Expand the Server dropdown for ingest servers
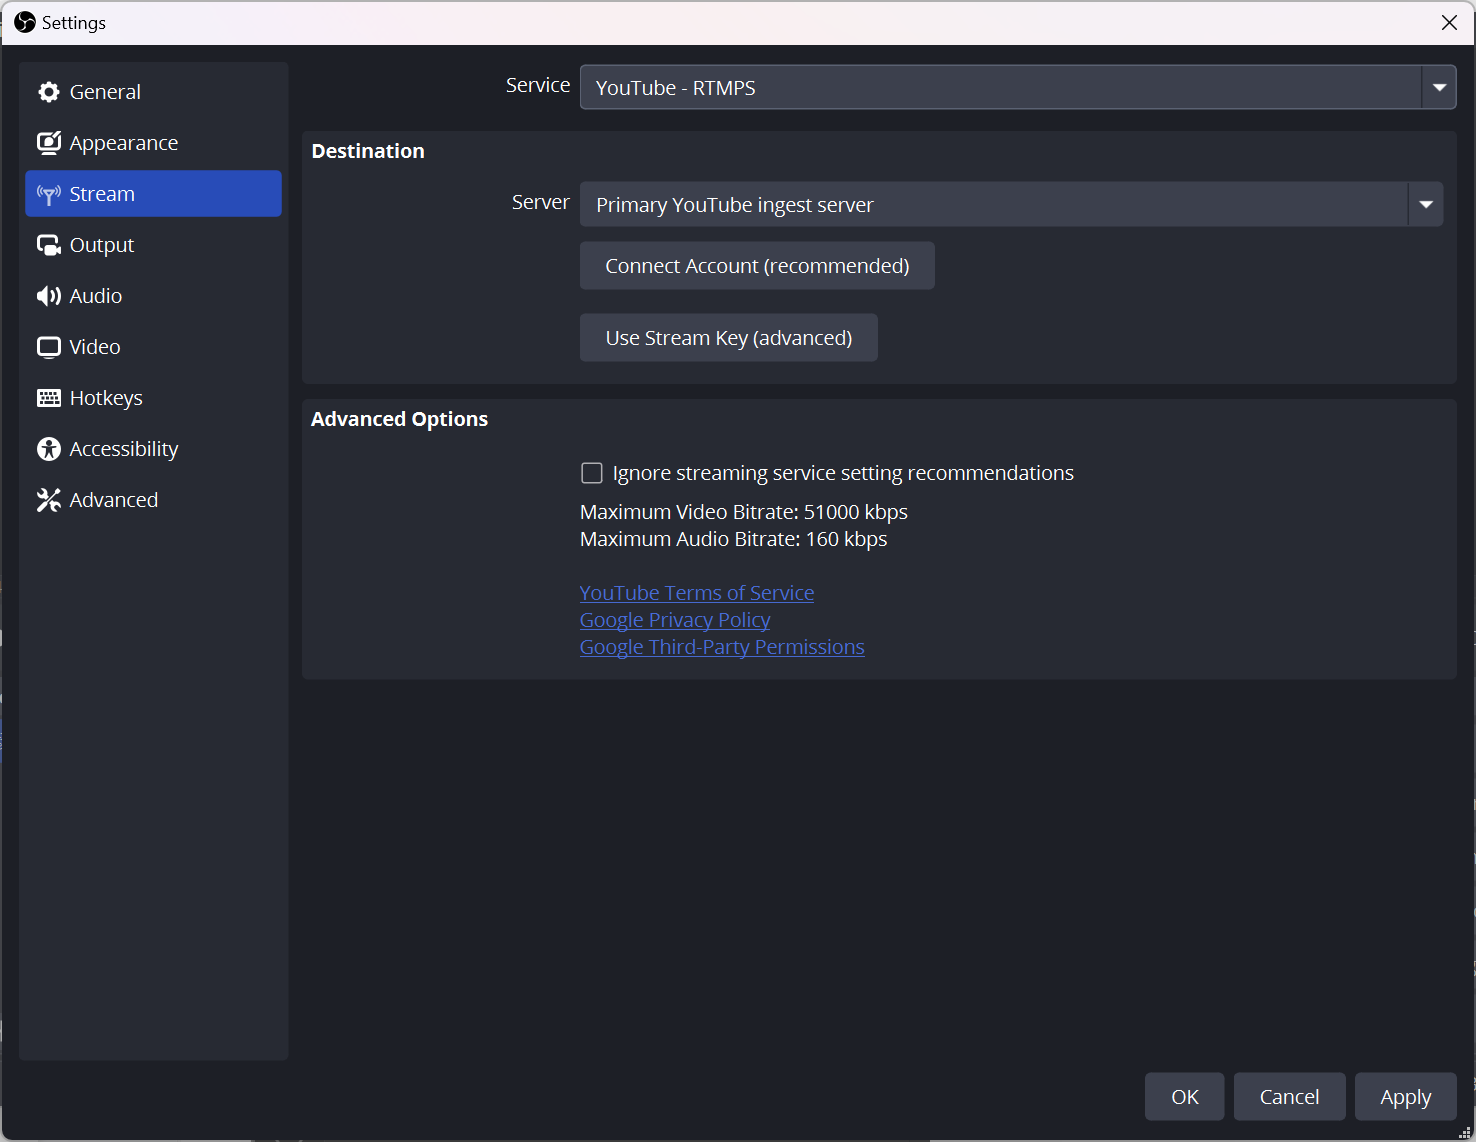1476x1142 pixels. (1425, 204)
